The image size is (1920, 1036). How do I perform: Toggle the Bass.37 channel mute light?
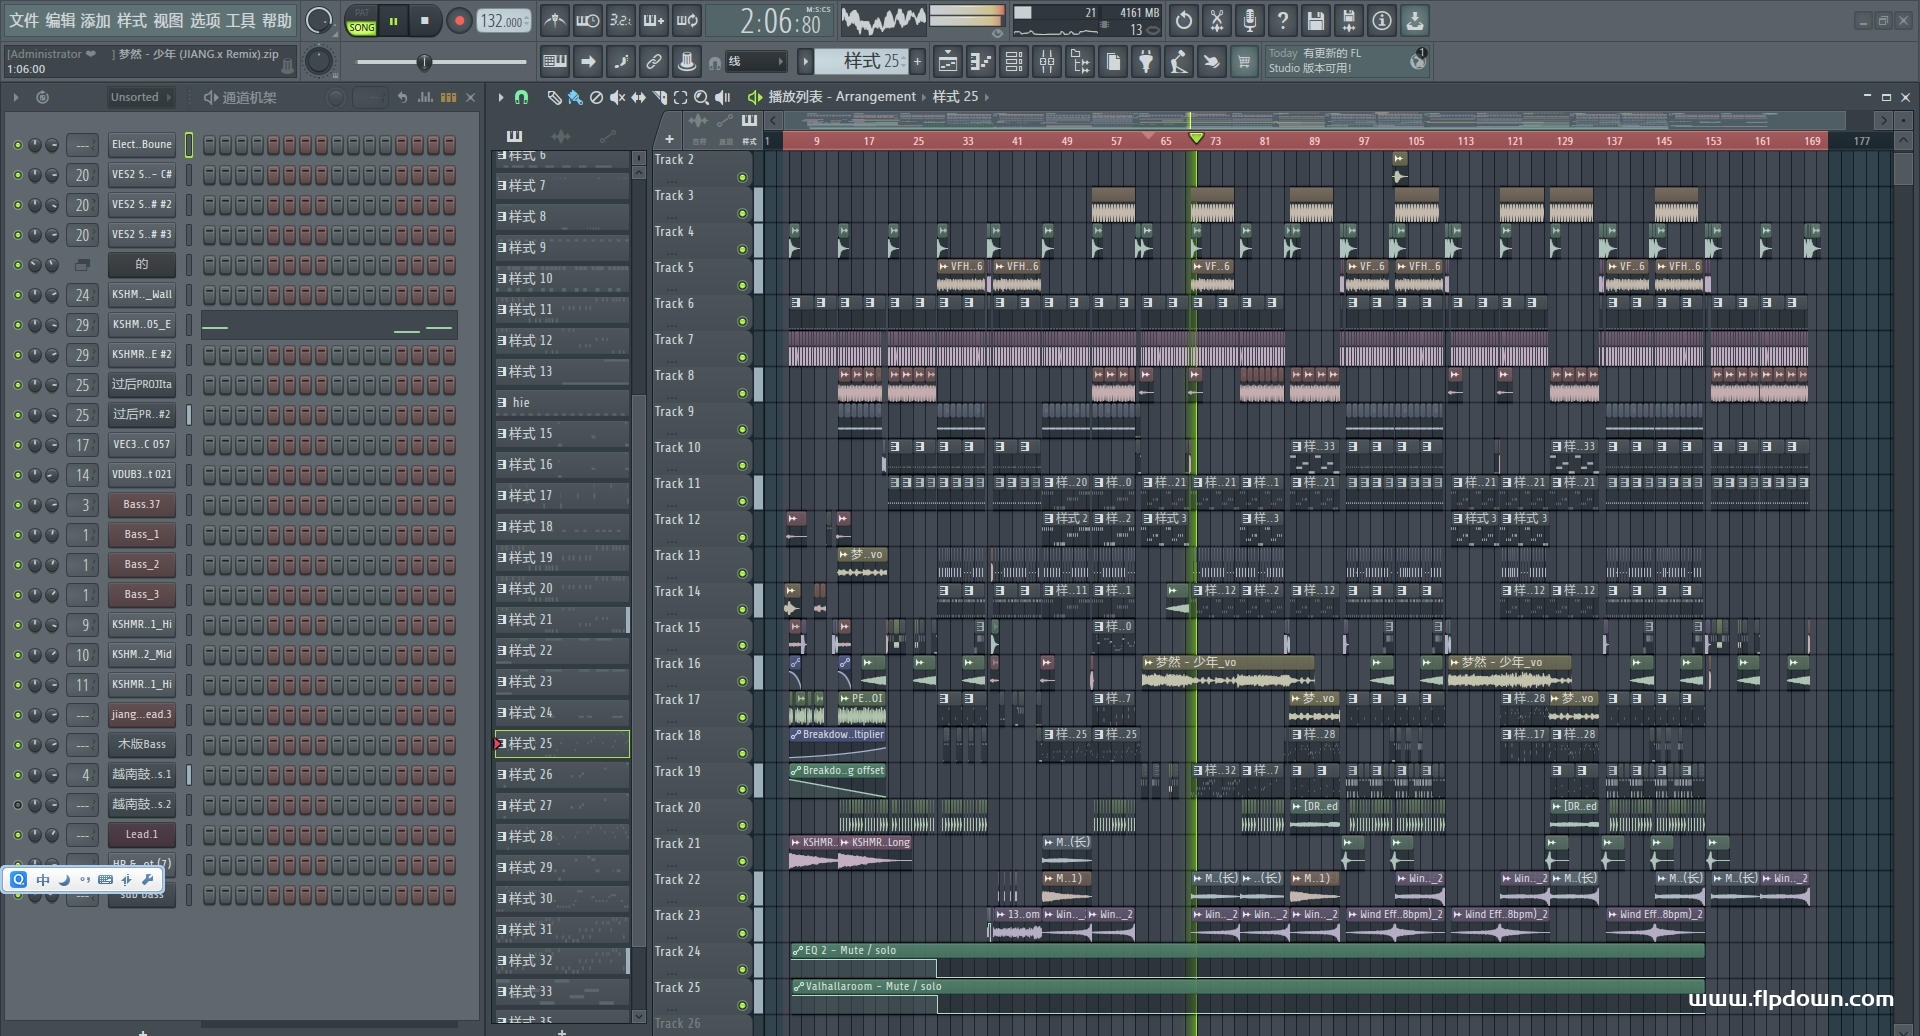pyautogui.click(x=17, y=505)
